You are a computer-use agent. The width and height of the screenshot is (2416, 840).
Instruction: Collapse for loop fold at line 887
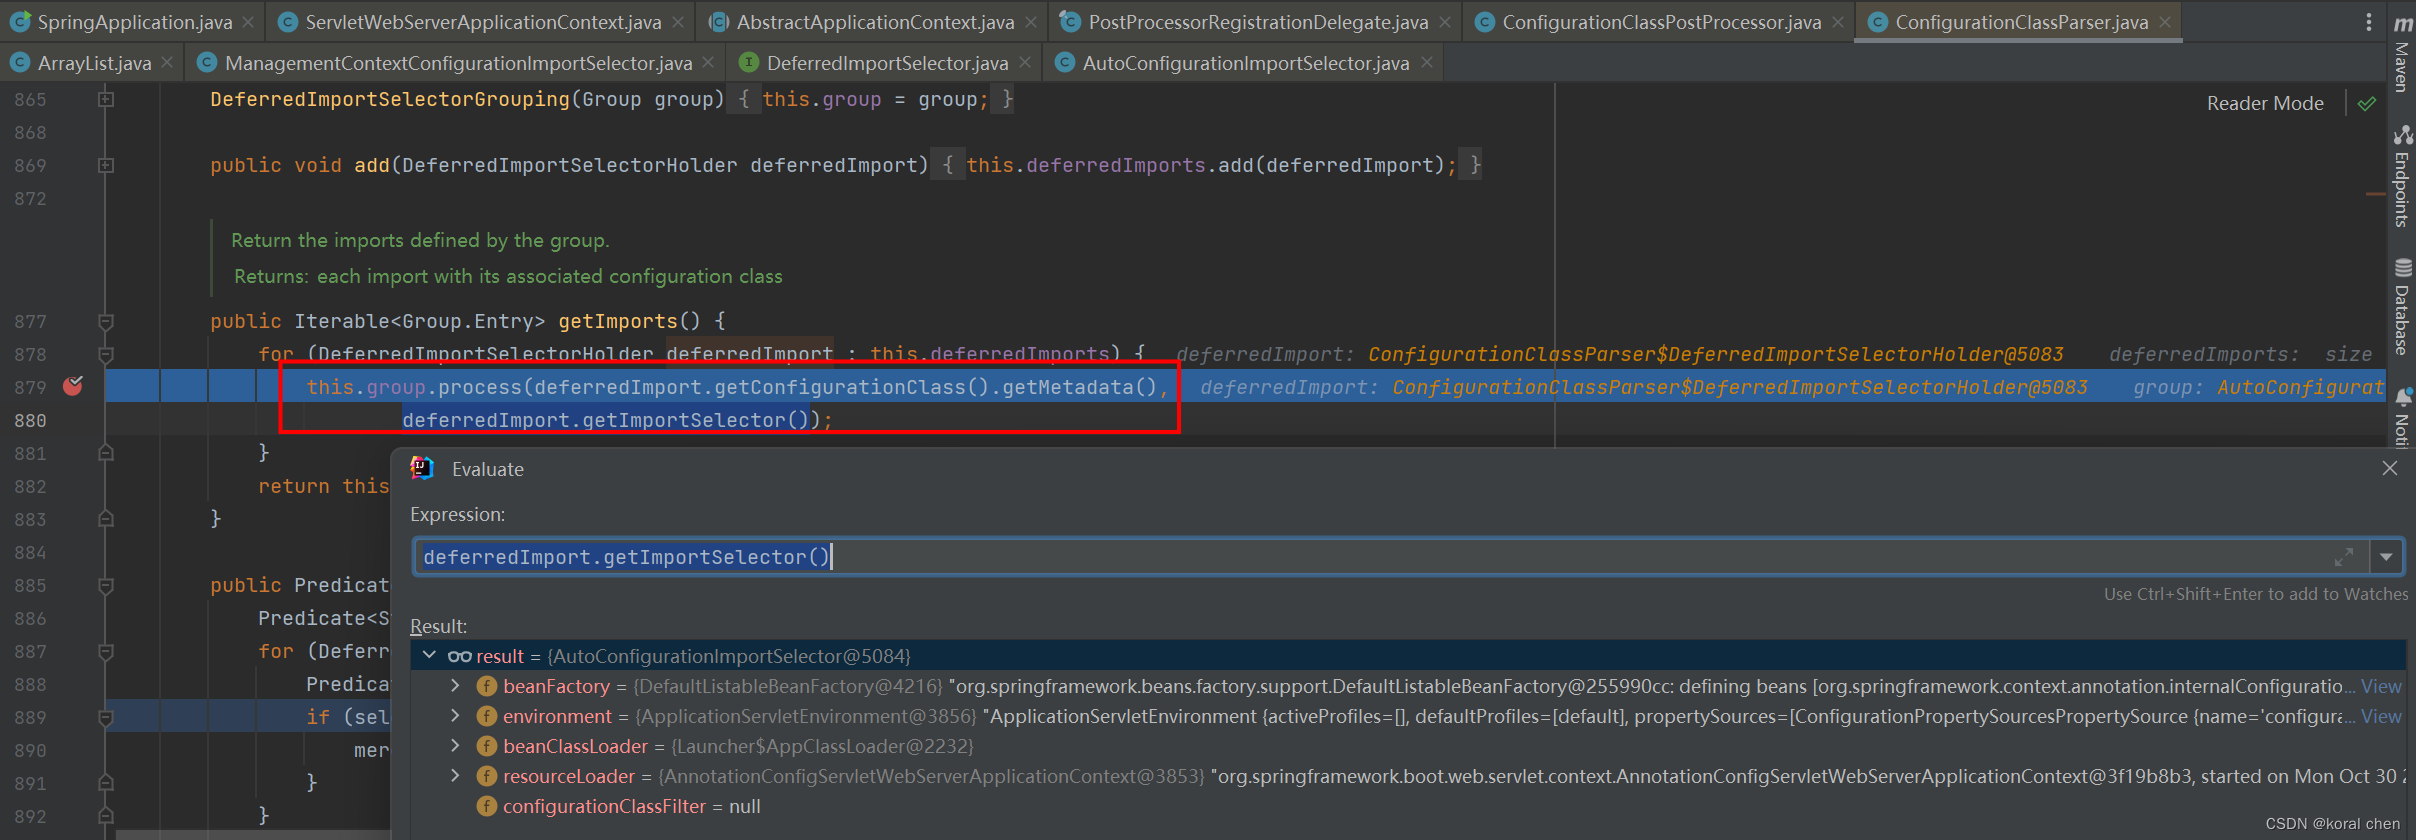(106, 651)
